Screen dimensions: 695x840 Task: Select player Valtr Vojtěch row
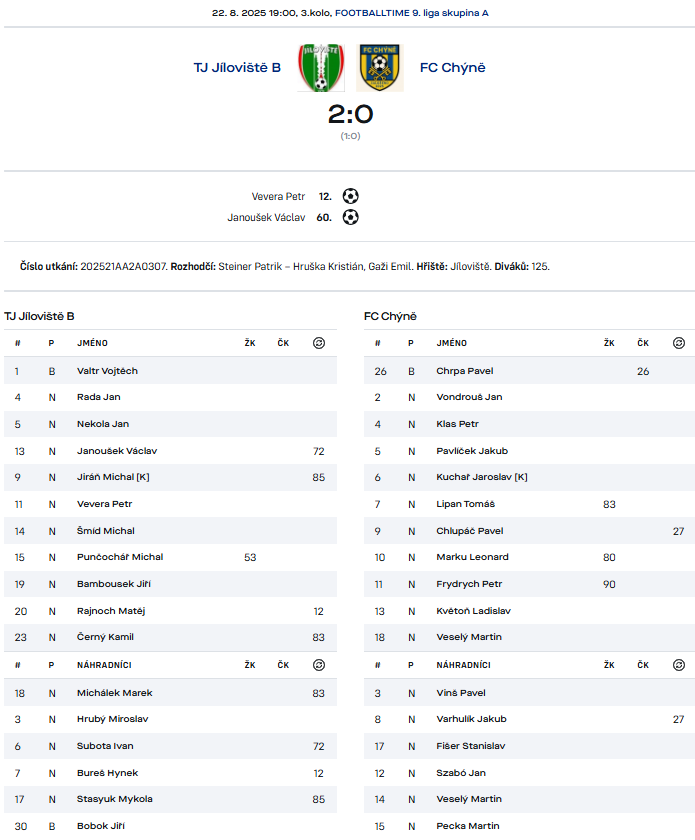coord(170,371)
